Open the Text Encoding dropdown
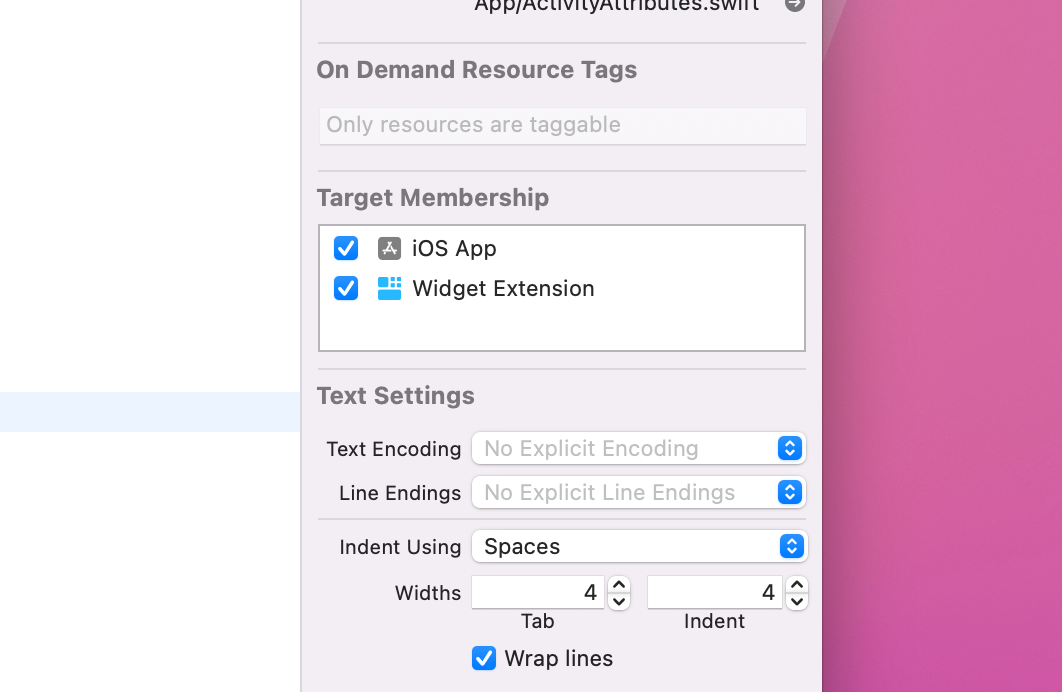This screenshot has width=1062, height=692. tap(638, 449)
